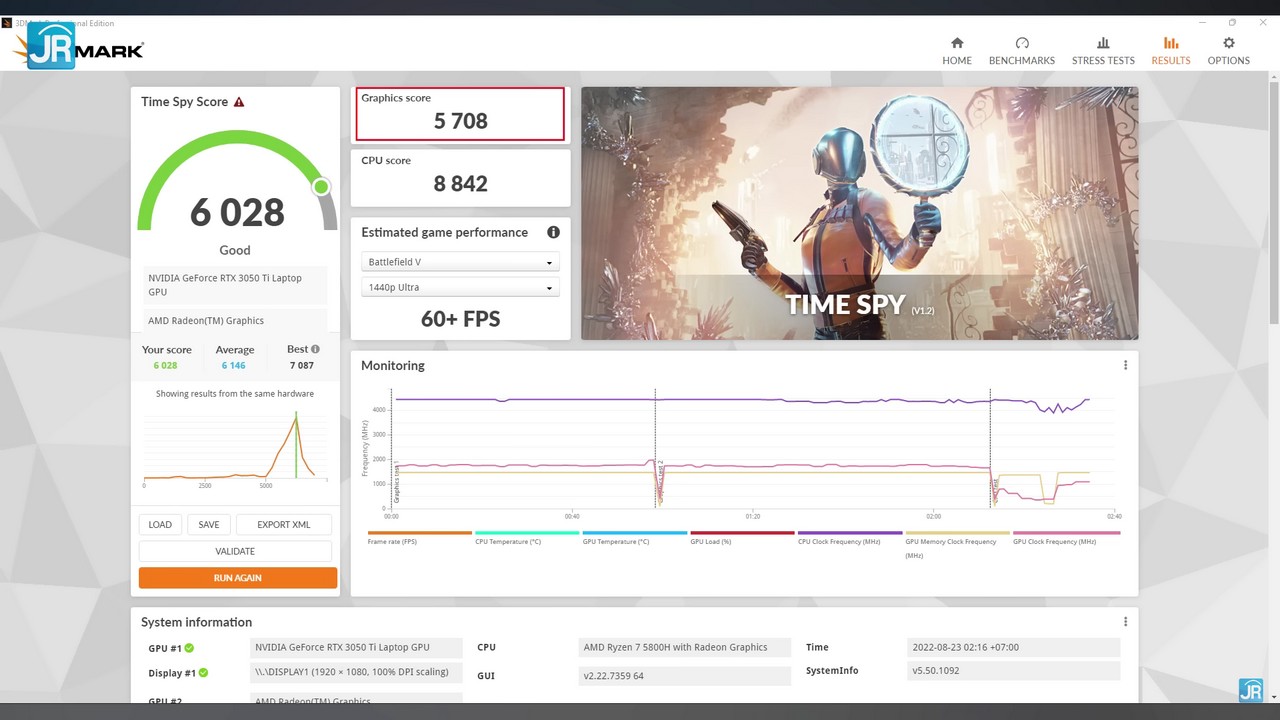The image size is (1280, 720).
Task: Click the Time Spy Score warning triangle
Action: pos(239,102)
